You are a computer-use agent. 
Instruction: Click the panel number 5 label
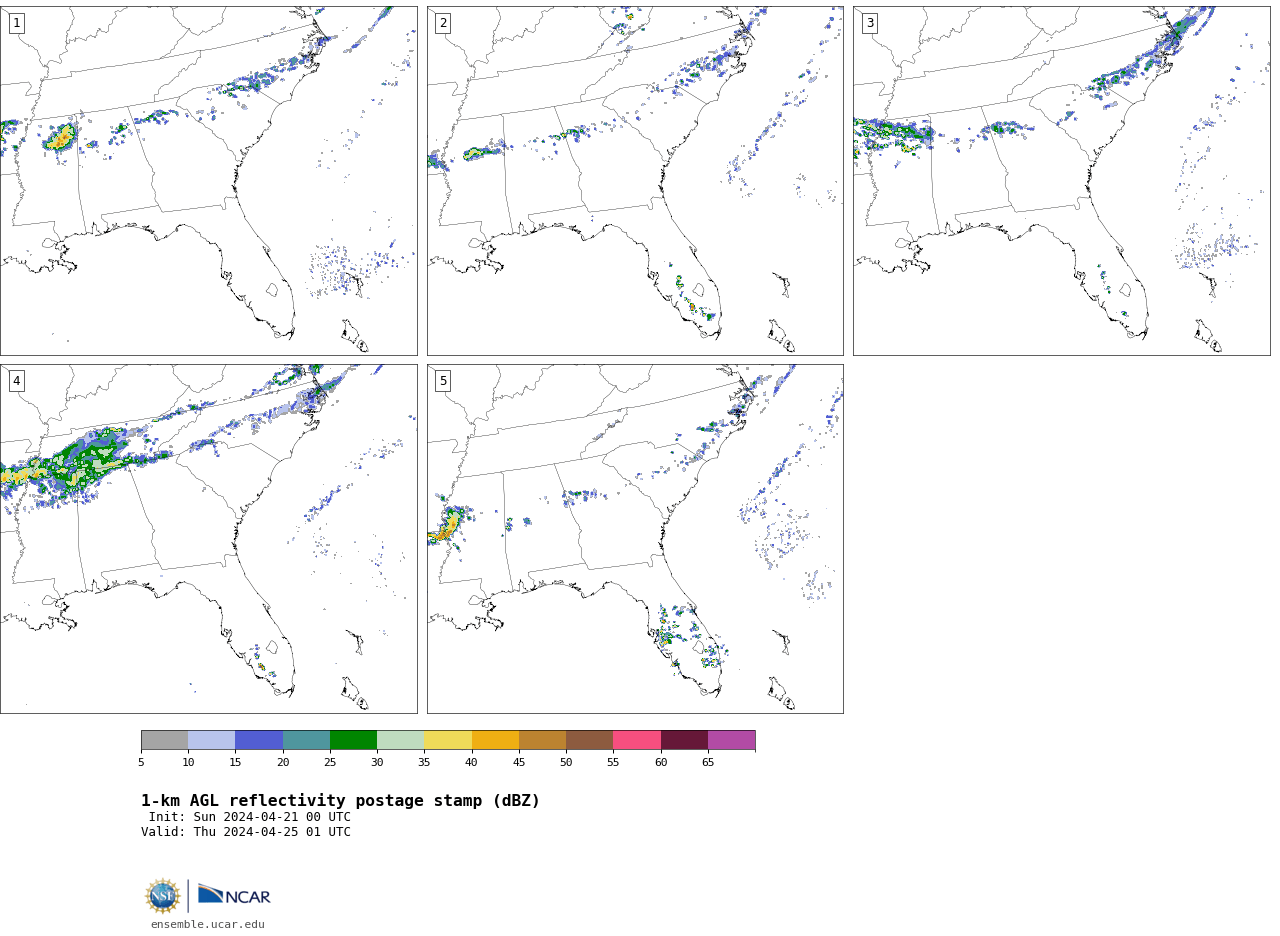(x=443, y=381)
